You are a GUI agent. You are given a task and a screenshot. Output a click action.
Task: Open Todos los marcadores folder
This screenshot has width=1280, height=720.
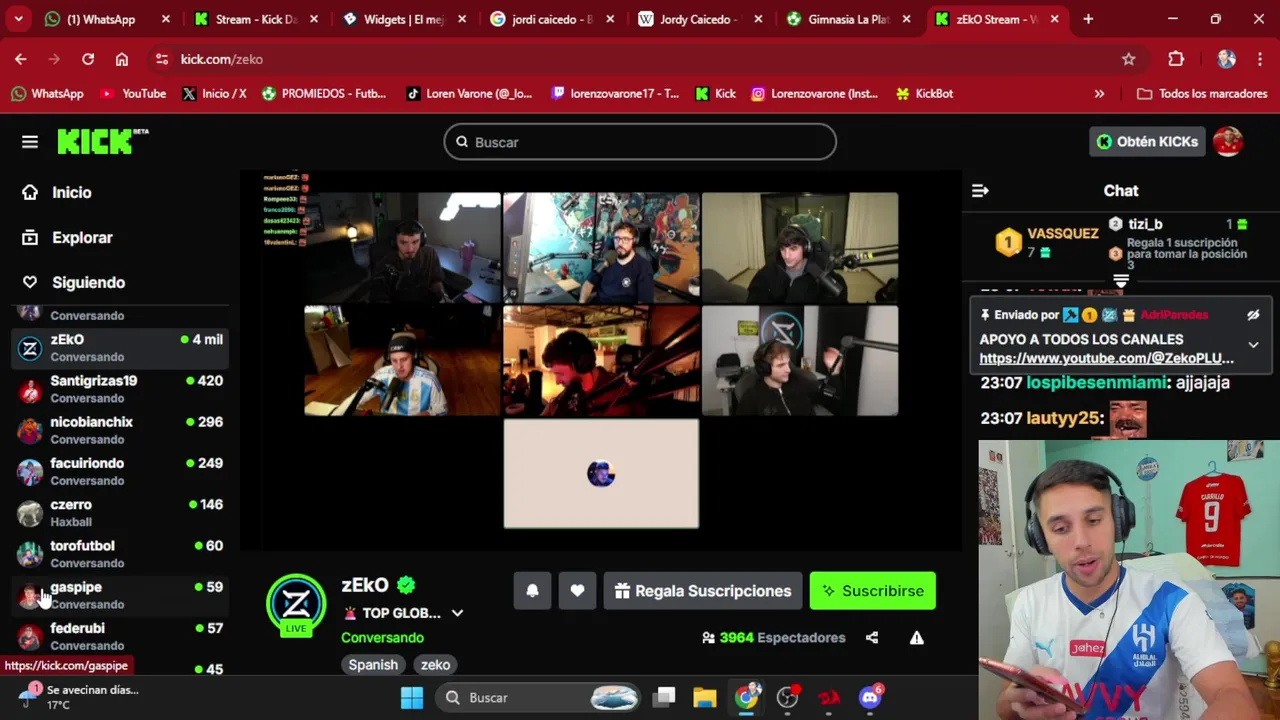(x=1202, y=94)
